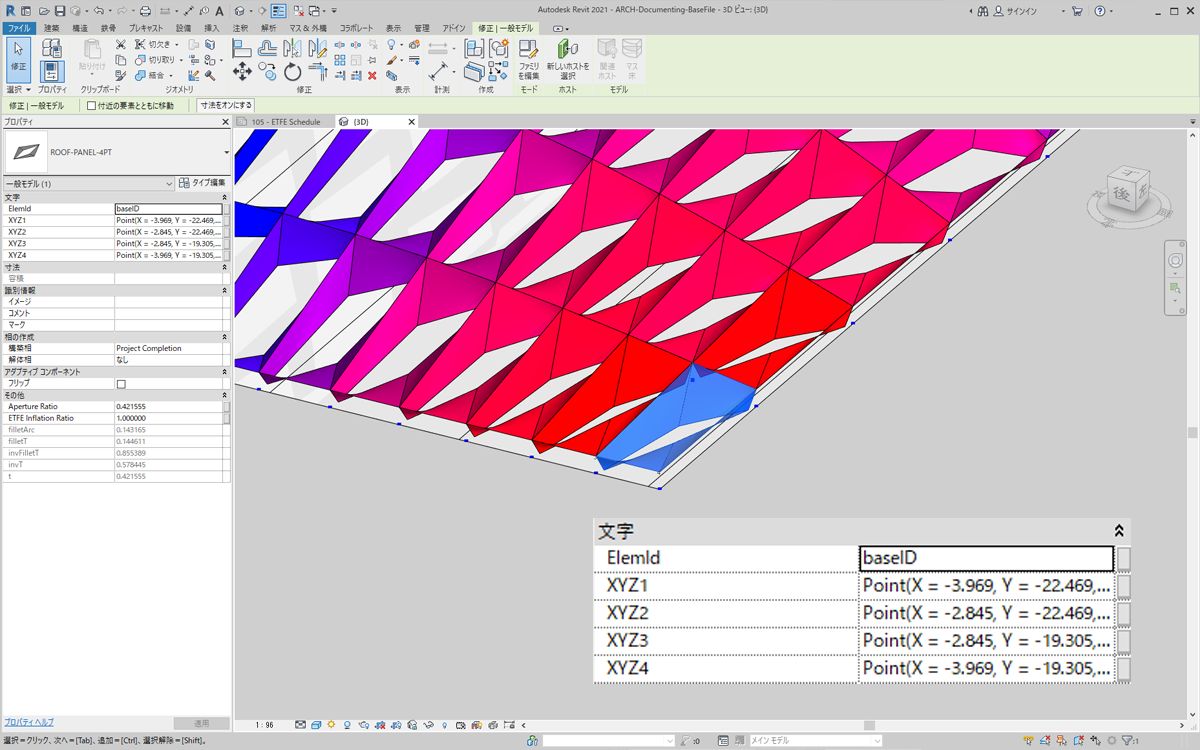
Task: Click the Visual Style cube icon
Action: pyautogui.click(x=315, y=725)
